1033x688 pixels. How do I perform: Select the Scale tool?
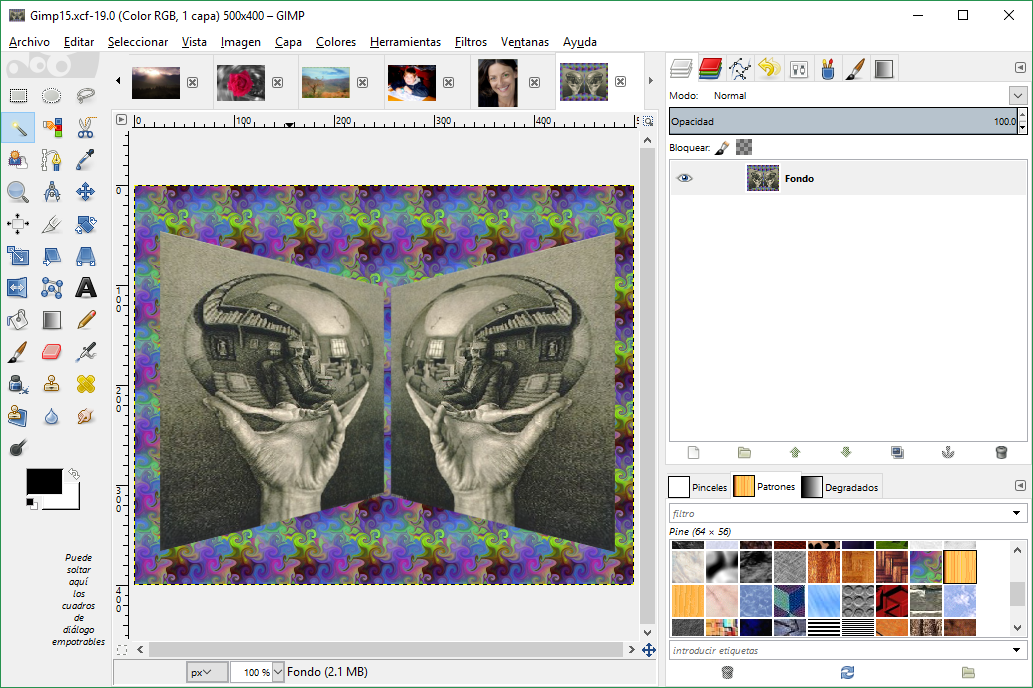(18, 256)
